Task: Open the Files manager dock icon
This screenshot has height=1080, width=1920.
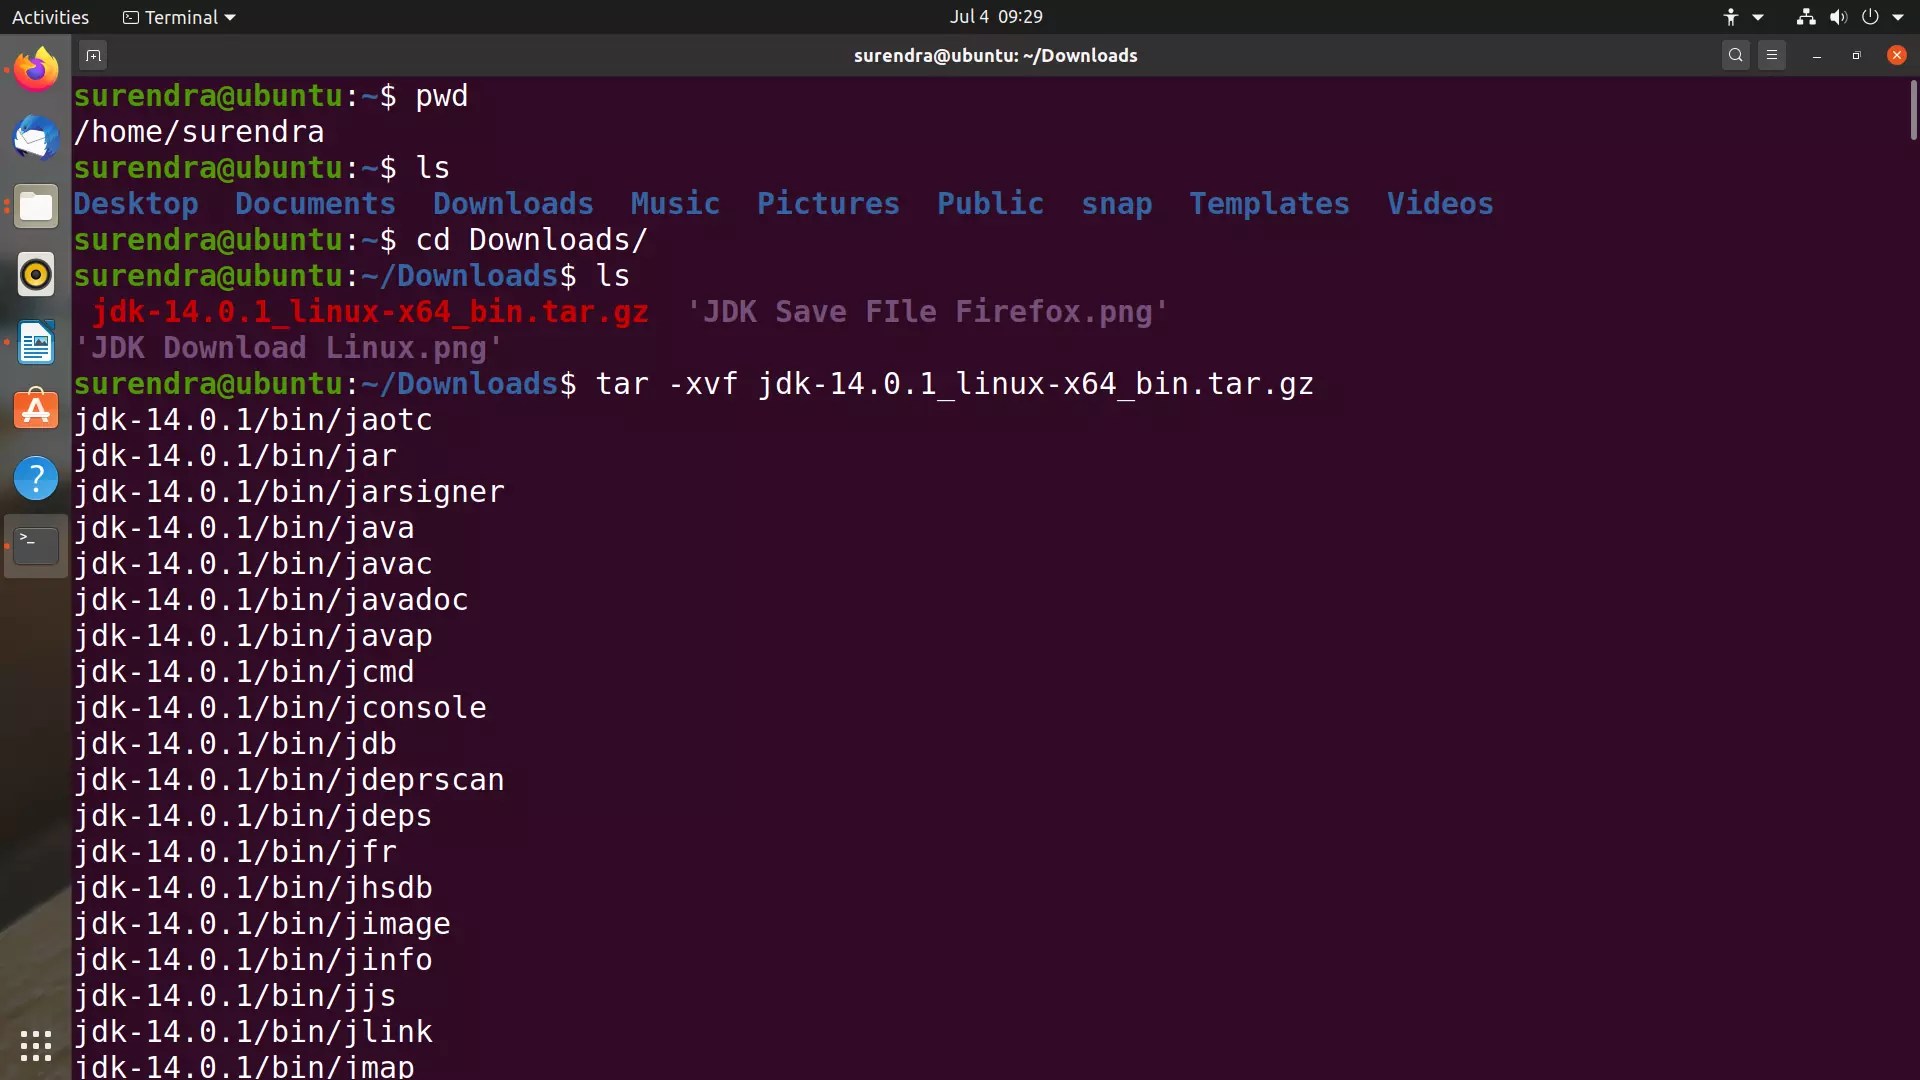Action: (x=36, y=207)
